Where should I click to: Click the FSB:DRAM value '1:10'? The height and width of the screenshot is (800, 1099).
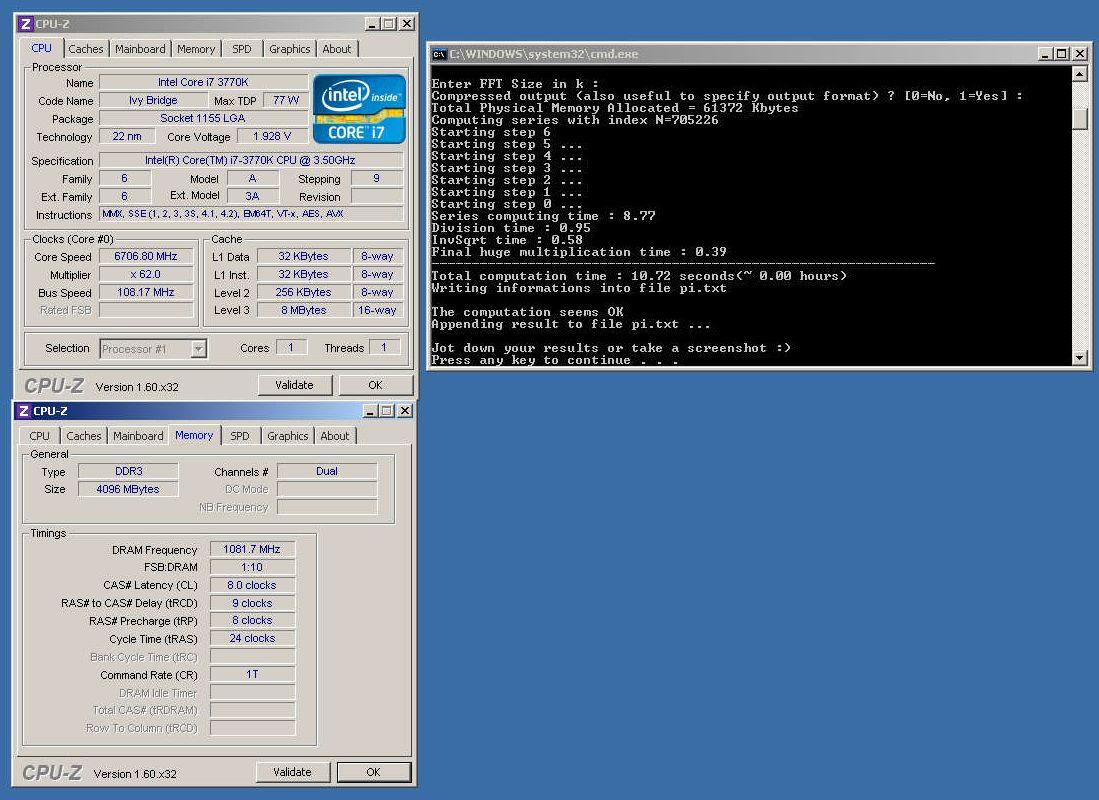click(252, 567)
